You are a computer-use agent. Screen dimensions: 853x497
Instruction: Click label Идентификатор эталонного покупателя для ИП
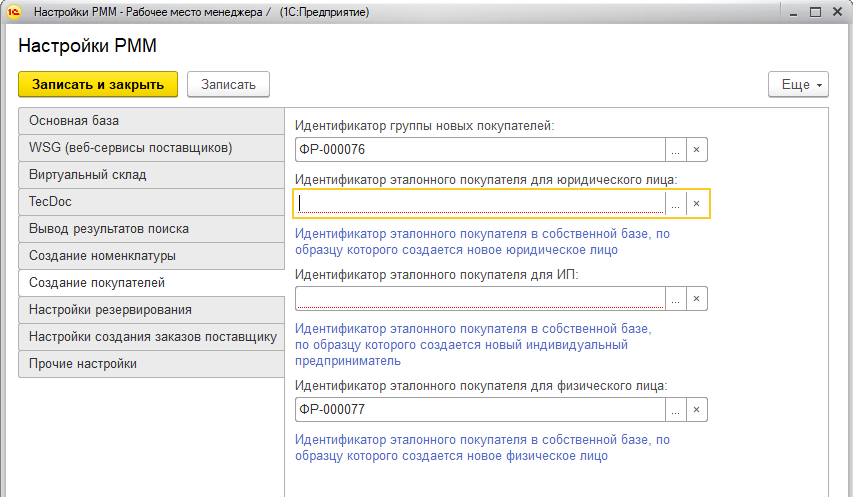tap(436, 275)
